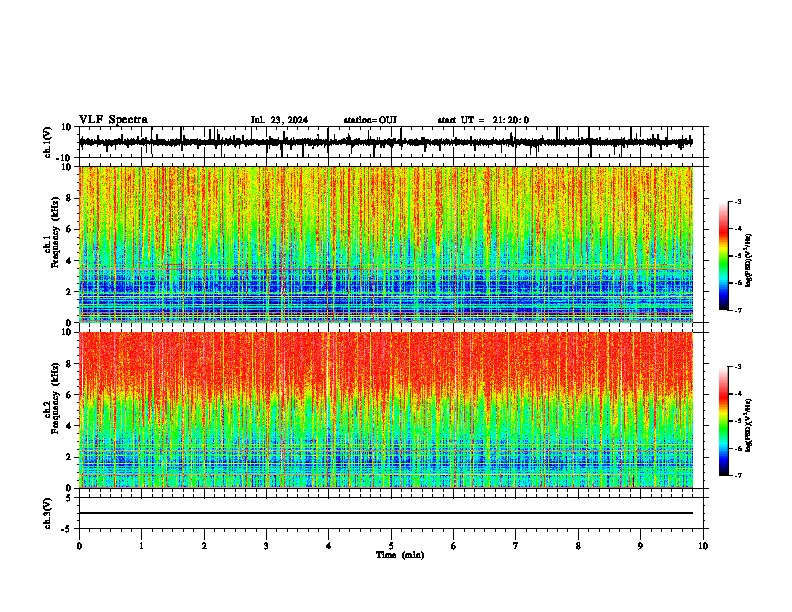Click the "station=OUI" label

(x=370, y=120)
